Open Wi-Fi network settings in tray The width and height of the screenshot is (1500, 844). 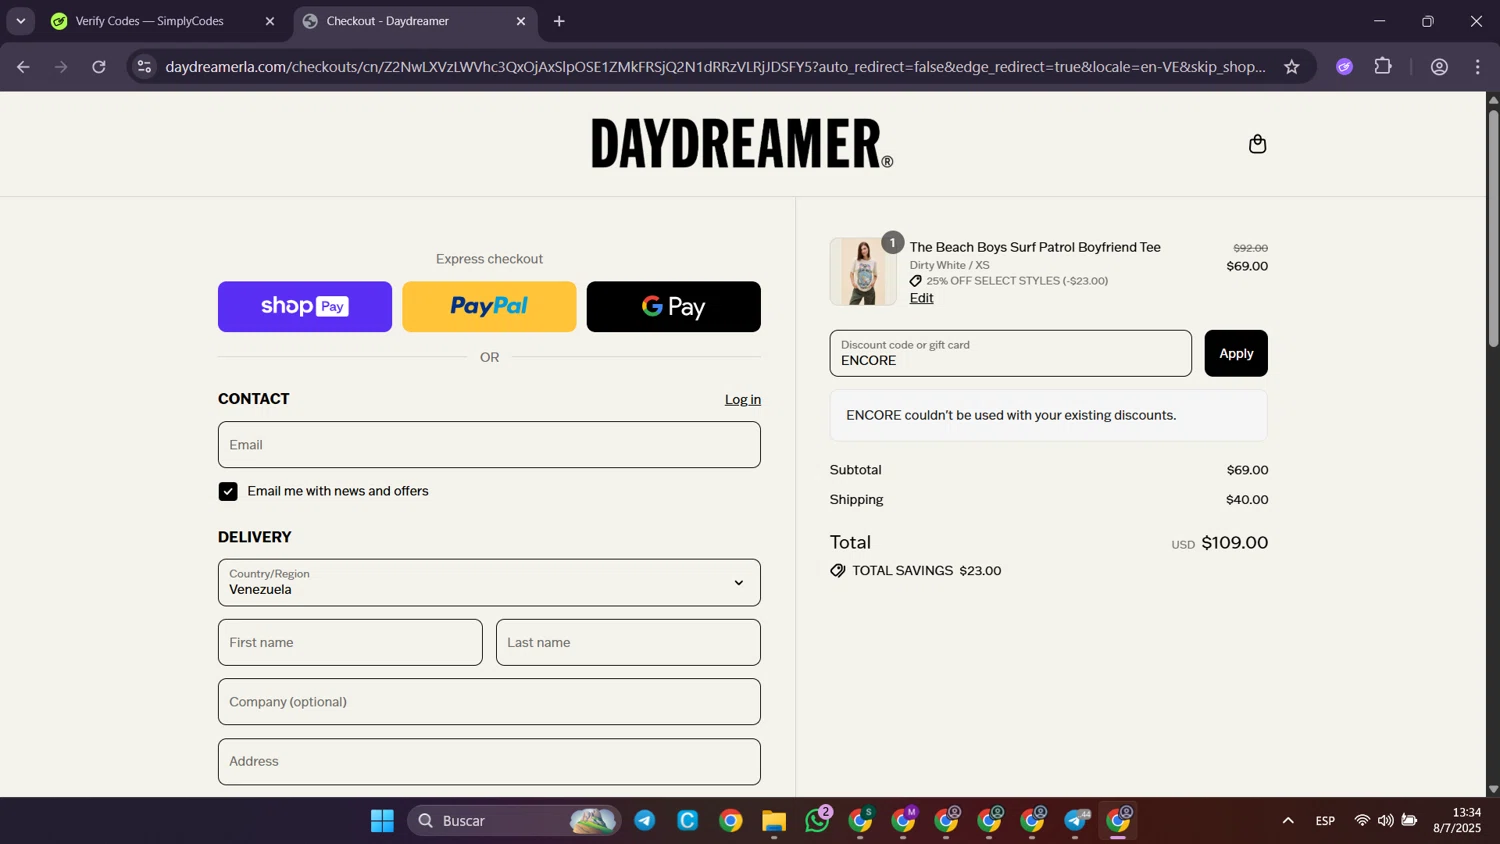click(1362, 821)
